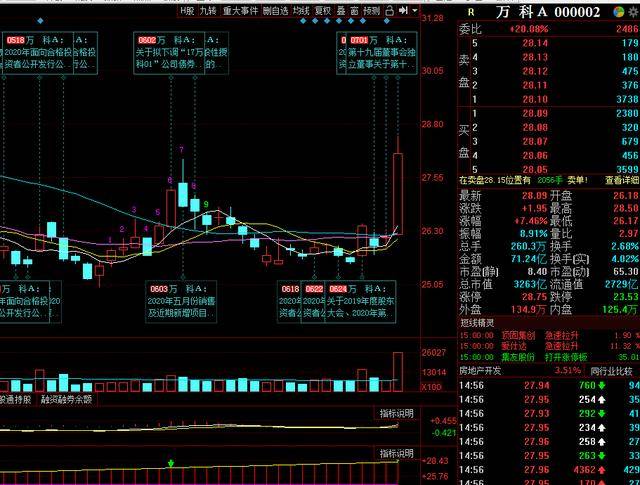This screenshot has width=640, height=485.
Task: Click 查看详细 link in order book
Action: pos(622,180)
